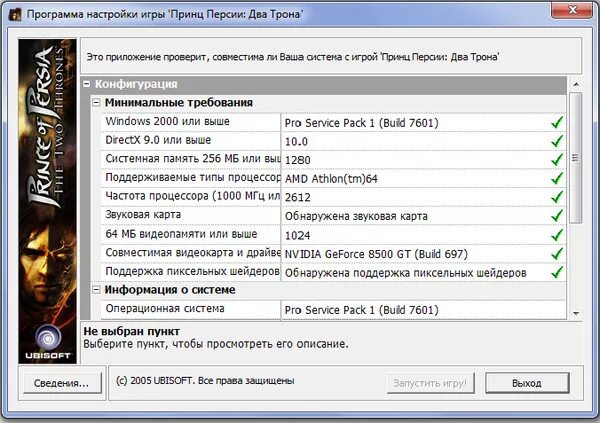Click green checkmark in 64 МБ видеопамяти row
This screenshot has width=600, height=423.
click(x=557, y=235)
